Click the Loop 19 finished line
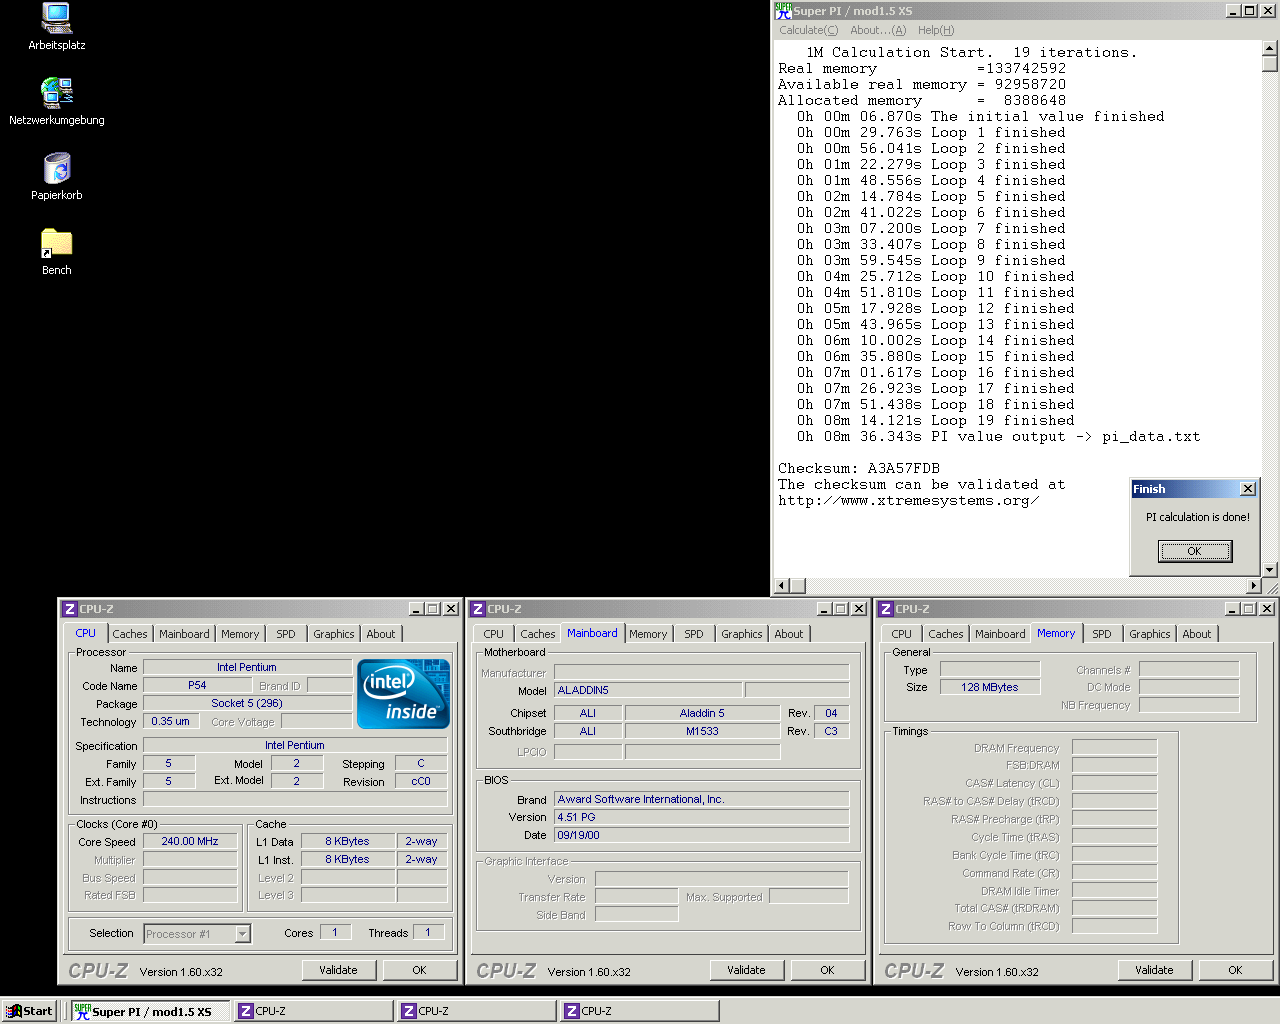 [936, 420]
